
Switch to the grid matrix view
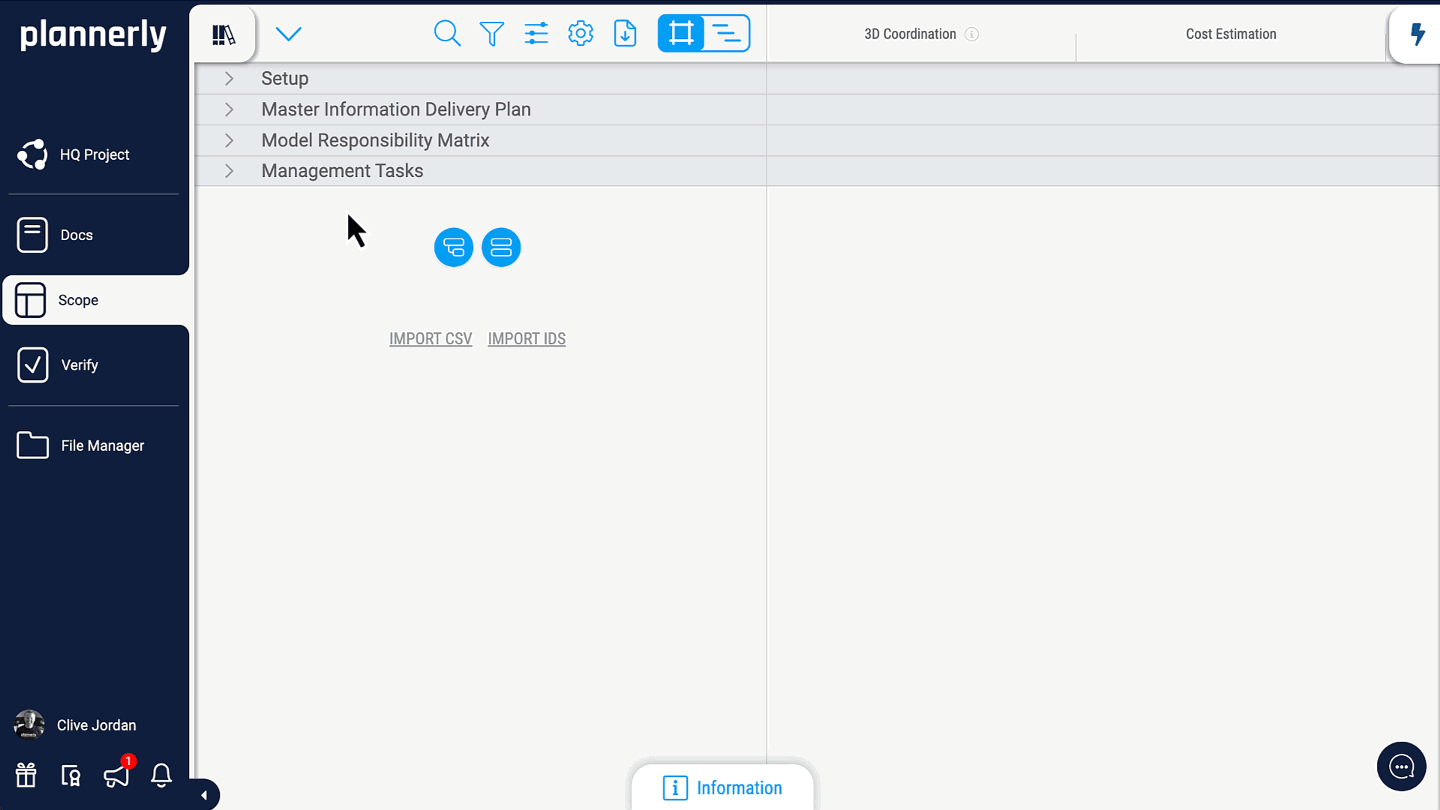pos(681,34)
